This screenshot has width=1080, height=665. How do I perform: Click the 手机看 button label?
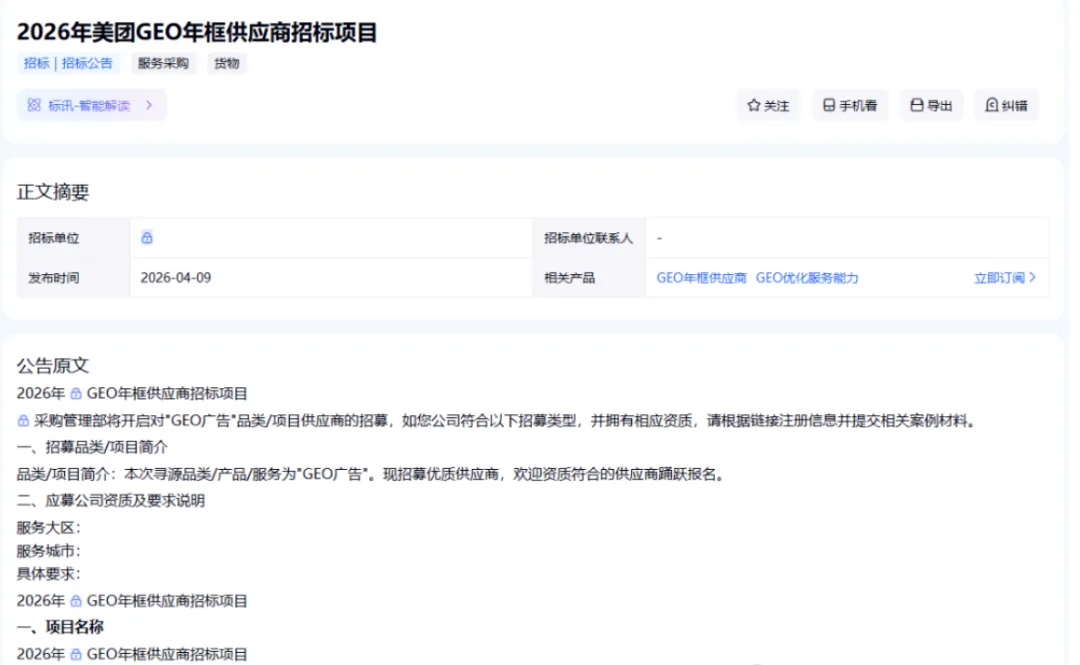[x=858, y=105]
